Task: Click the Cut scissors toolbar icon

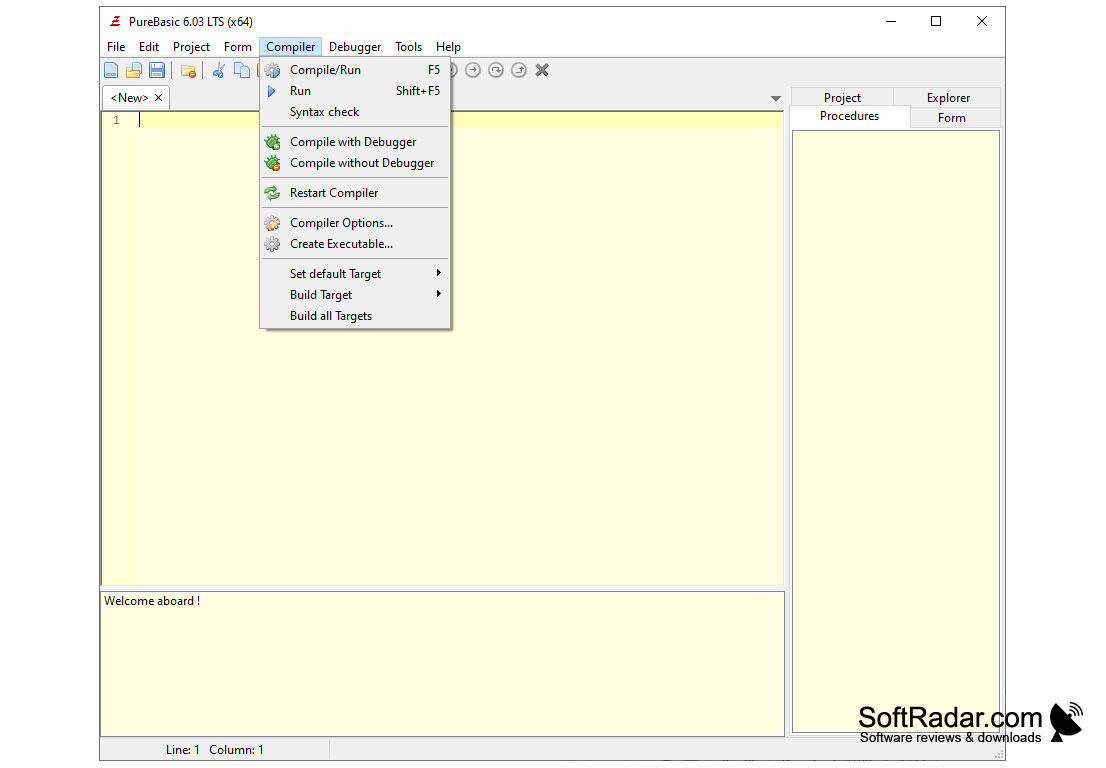Action: (219, 70)
